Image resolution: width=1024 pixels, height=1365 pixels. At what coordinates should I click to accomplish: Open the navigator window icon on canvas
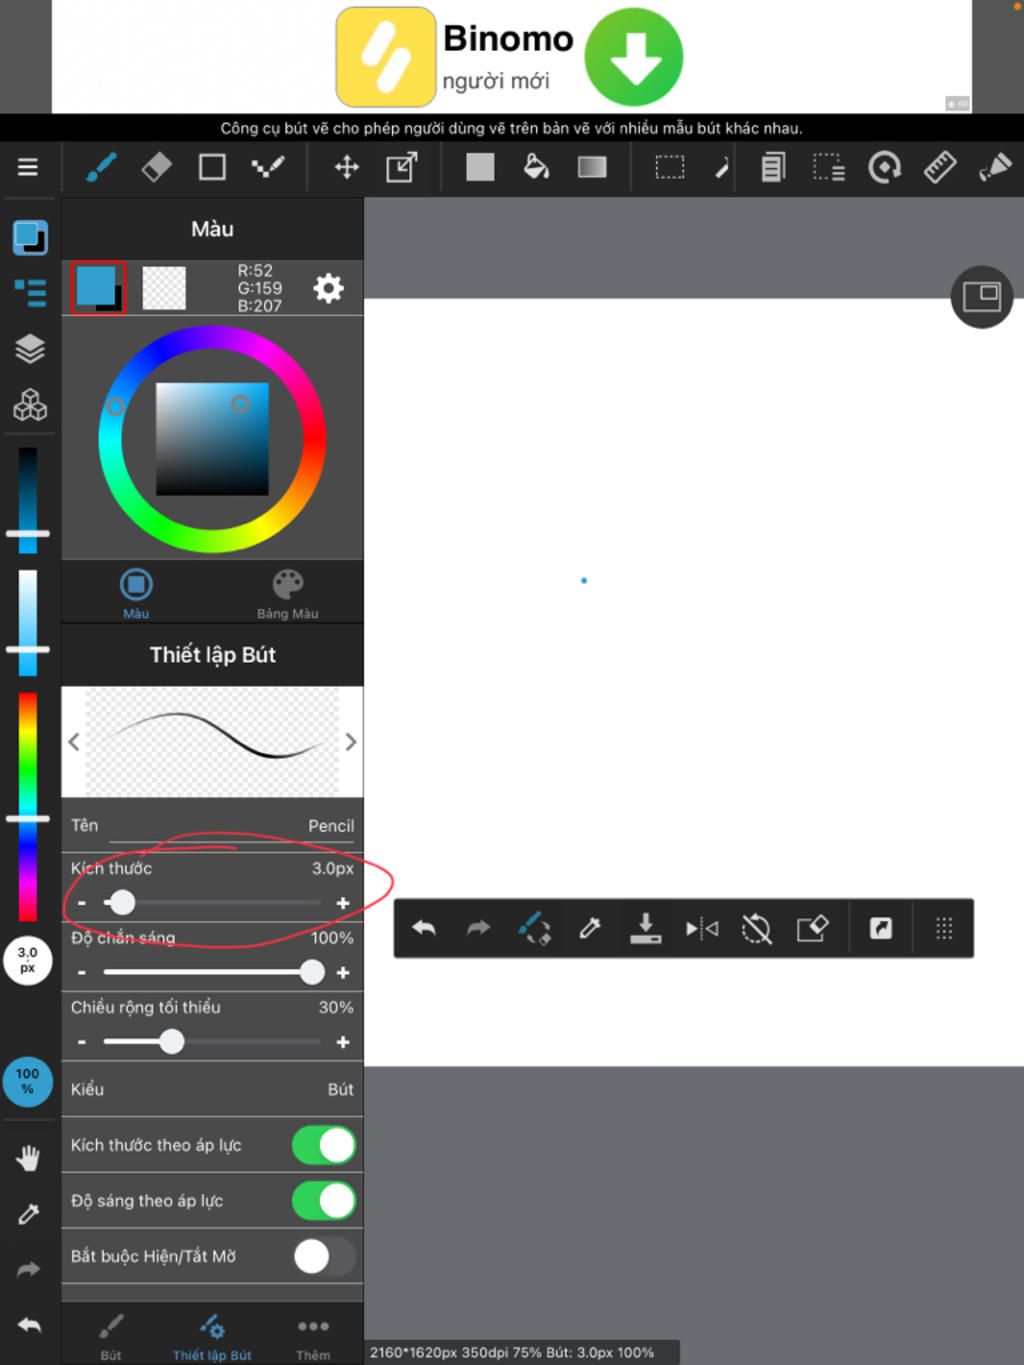point(982,297)
